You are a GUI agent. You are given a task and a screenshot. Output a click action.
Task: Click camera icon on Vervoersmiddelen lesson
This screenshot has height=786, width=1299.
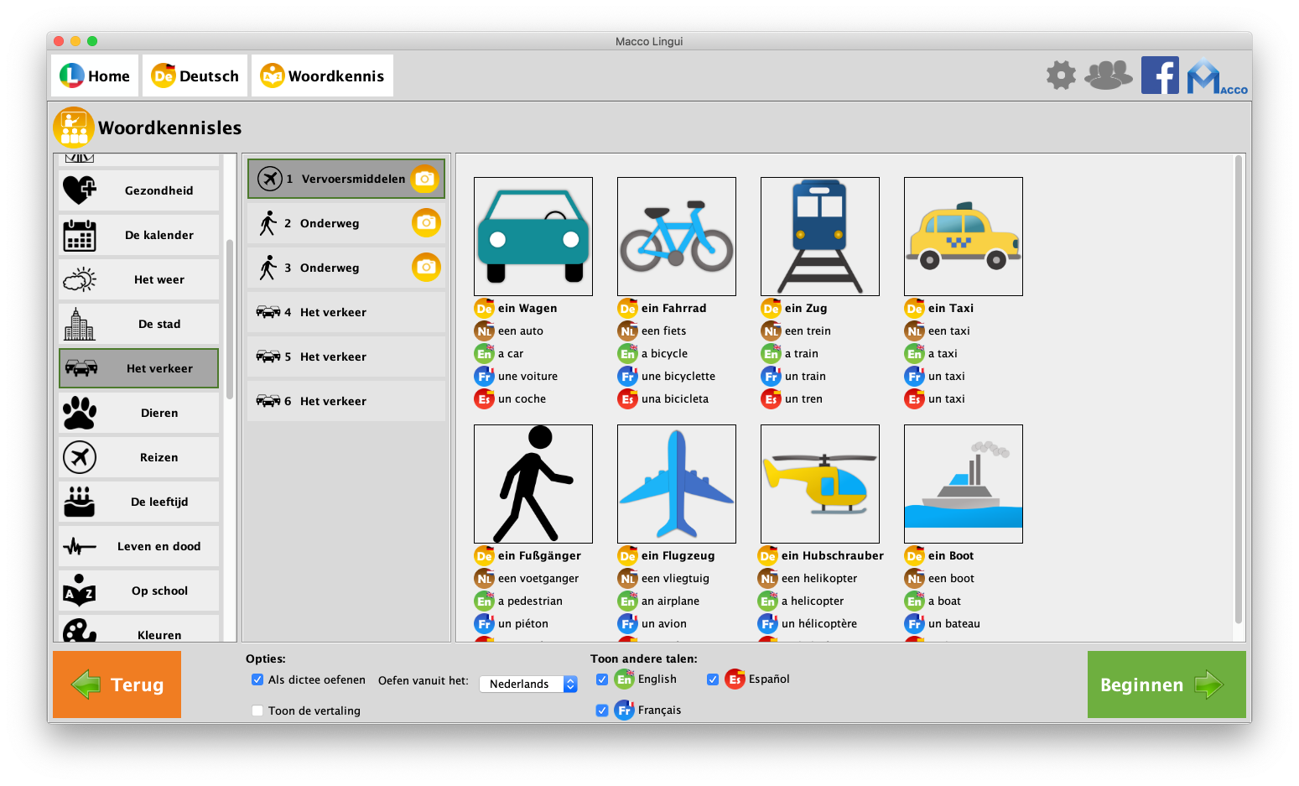[x=425, y=179]
